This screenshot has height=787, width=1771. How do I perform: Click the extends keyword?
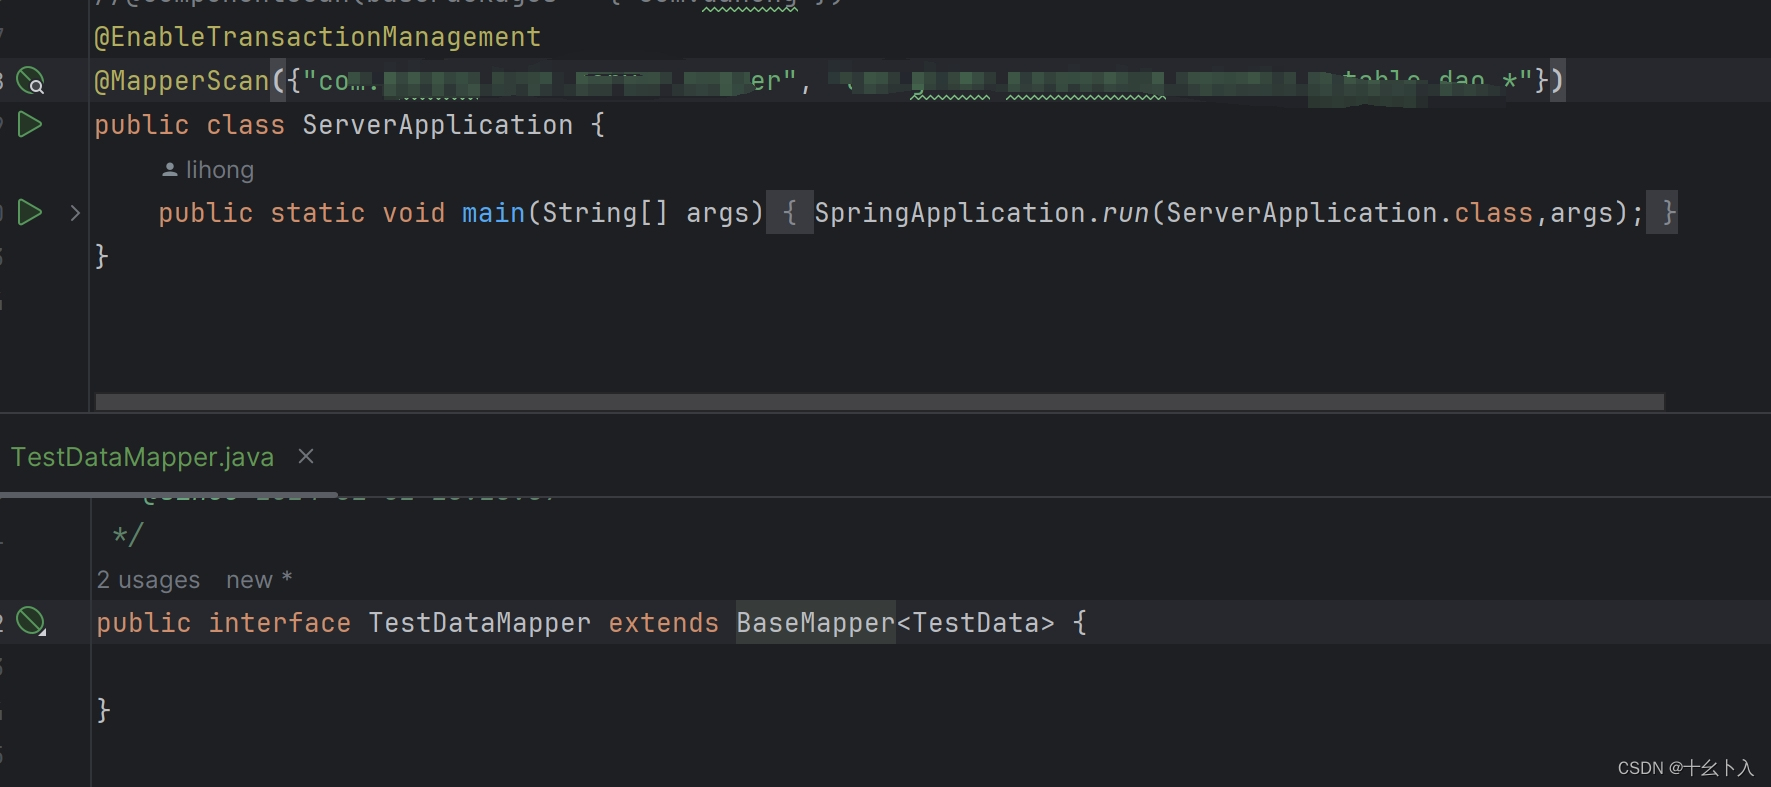(664, 623)
